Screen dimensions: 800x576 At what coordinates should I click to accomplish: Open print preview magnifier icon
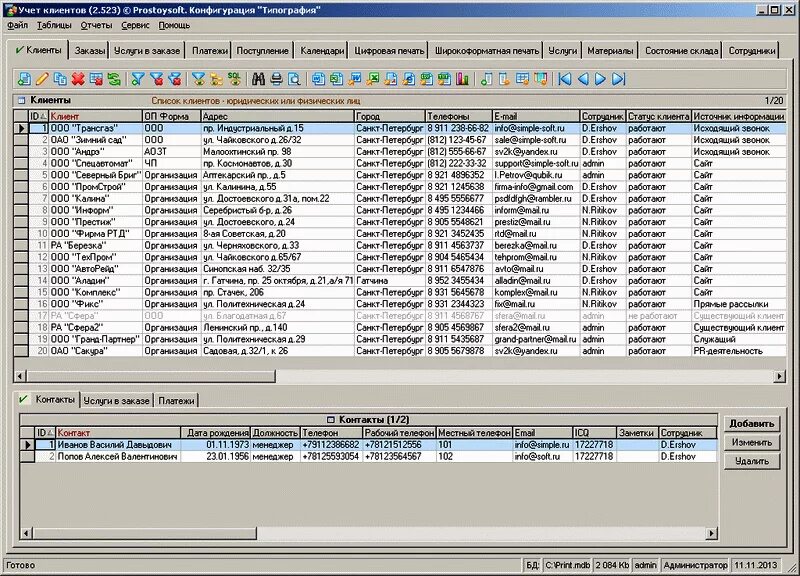(294, 79)
